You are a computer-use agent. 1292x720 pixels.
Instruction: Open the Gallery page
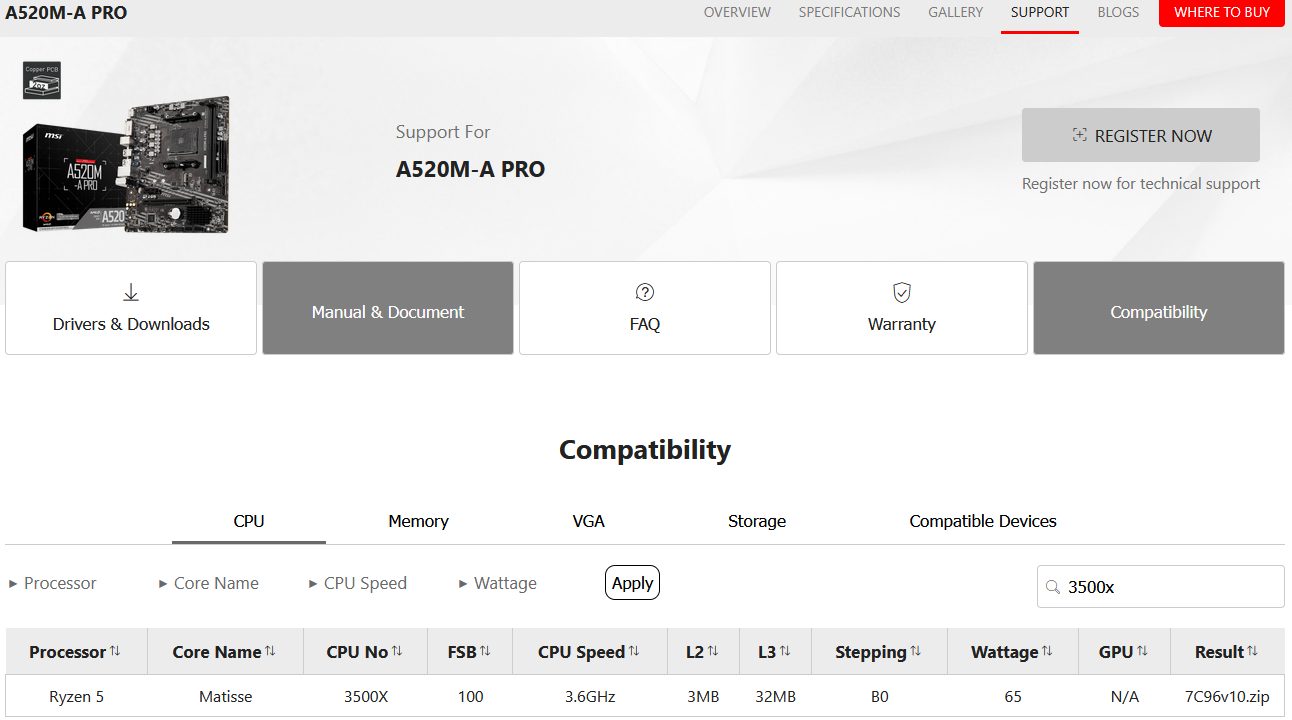(x=955, y=12)
